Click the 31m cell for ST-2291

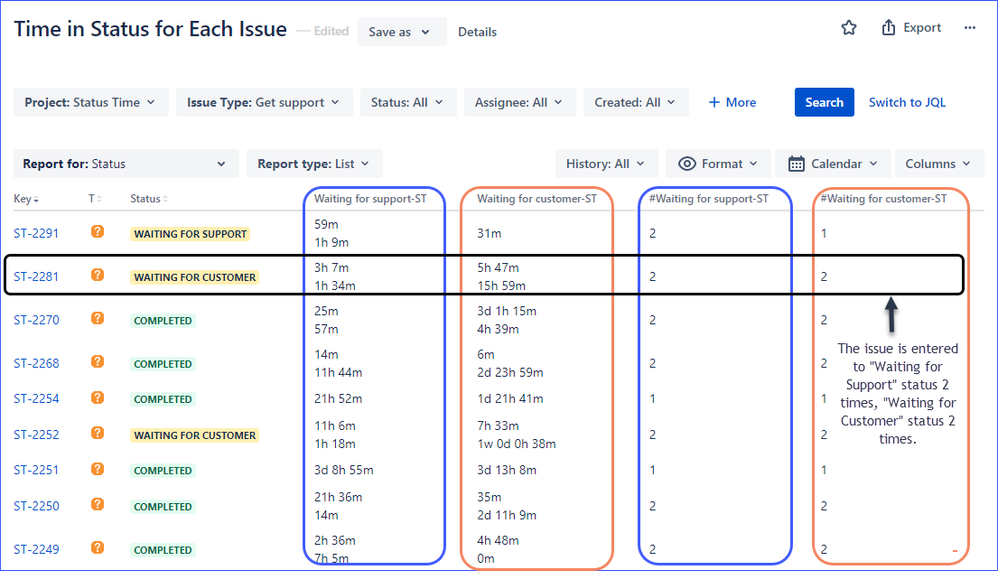489,233
